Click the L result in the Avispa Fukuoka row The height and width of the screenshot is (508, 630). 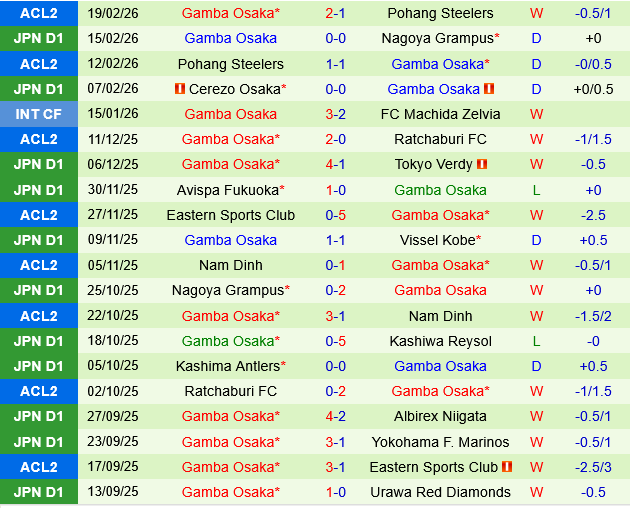pos(536,190)
